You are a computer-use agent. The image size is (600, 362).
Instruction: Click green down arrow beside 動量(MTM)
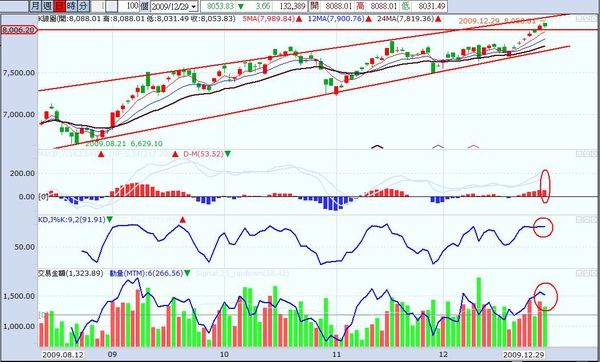pos(188,274)
